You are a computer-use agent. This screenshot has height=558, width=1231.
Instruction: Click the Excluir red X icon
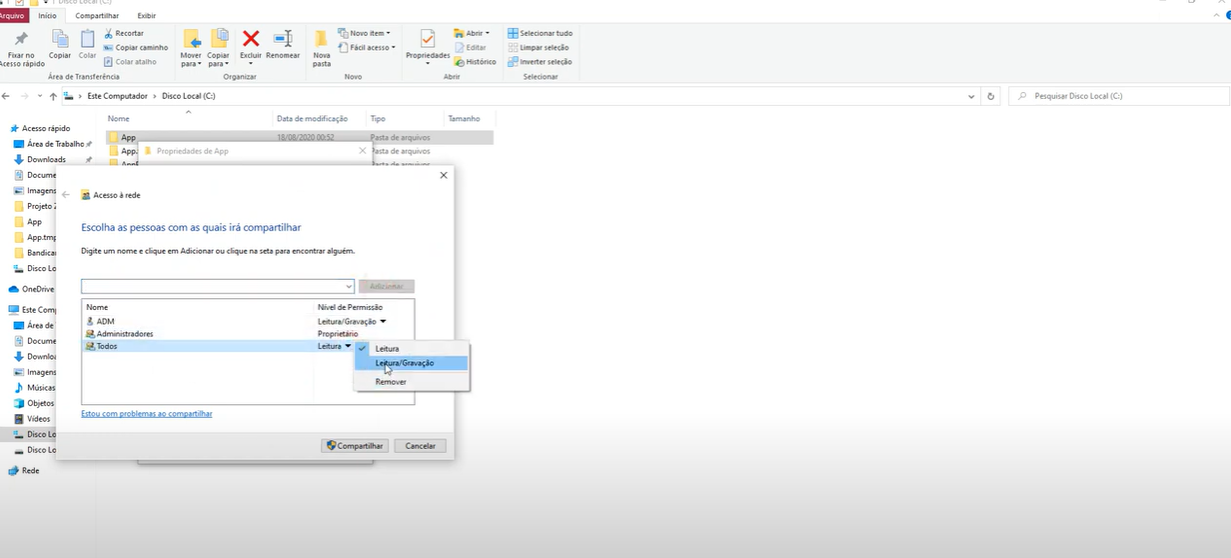click(x=251, y=39)
